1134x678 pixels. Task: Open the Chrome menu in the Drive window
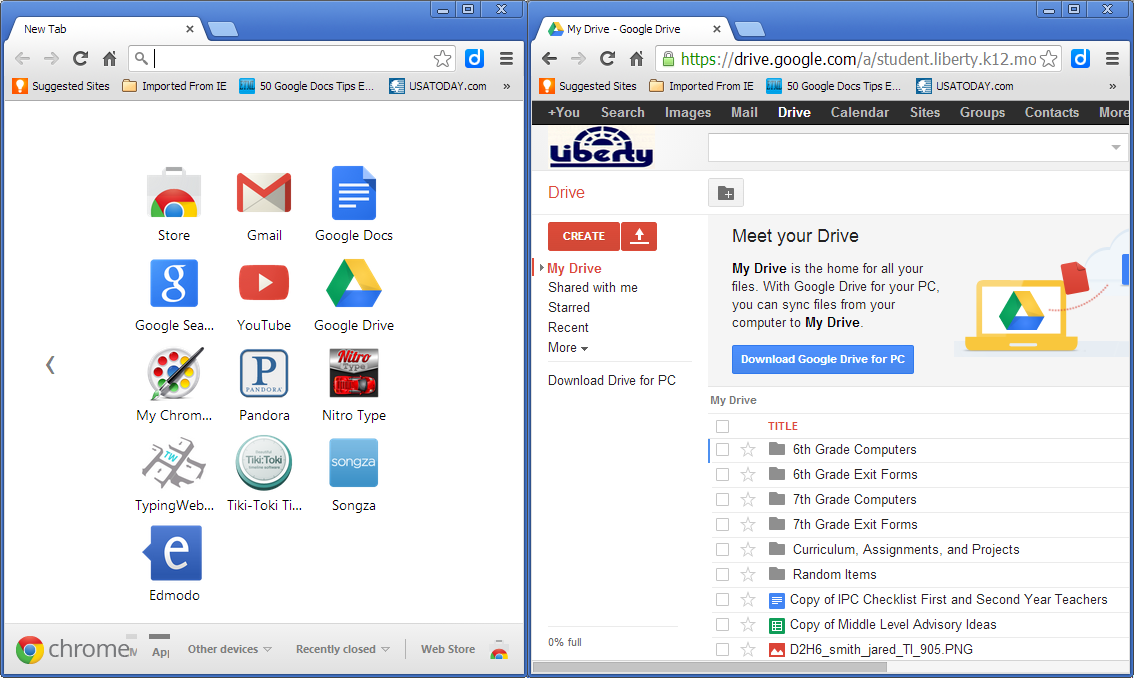tap(1112, 59)
